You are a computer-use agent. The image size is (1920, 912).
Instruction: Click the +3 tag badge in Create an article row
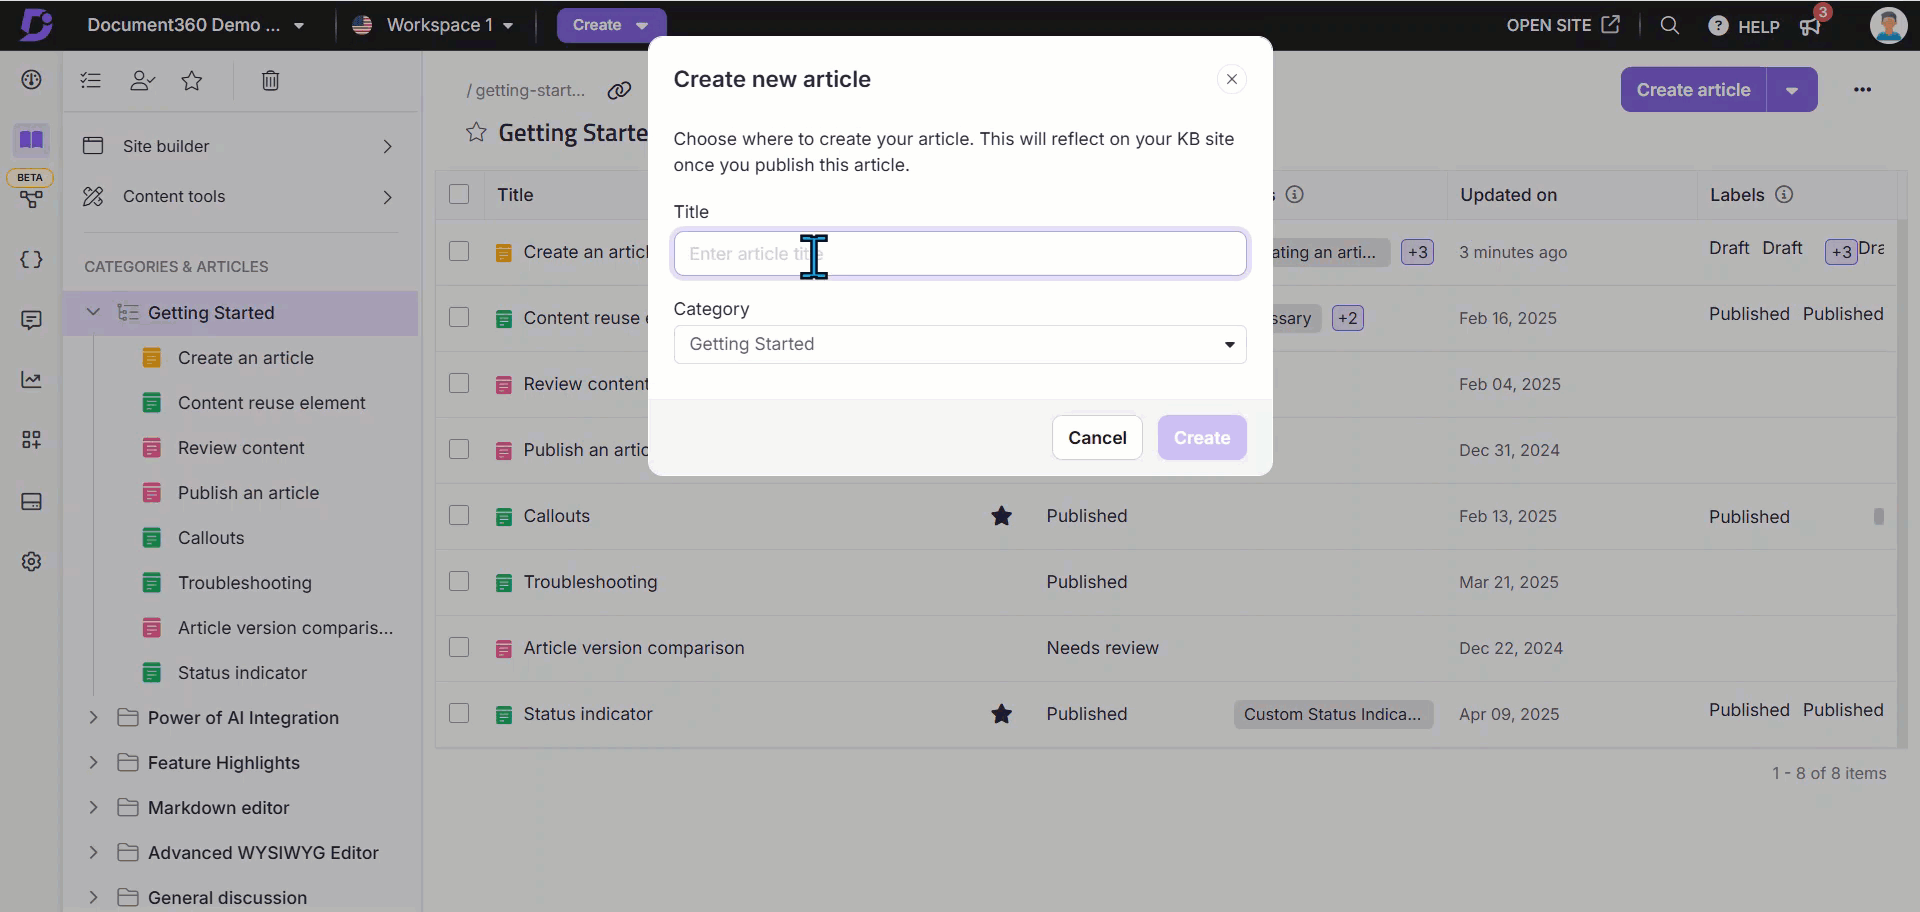(1417, 252)
